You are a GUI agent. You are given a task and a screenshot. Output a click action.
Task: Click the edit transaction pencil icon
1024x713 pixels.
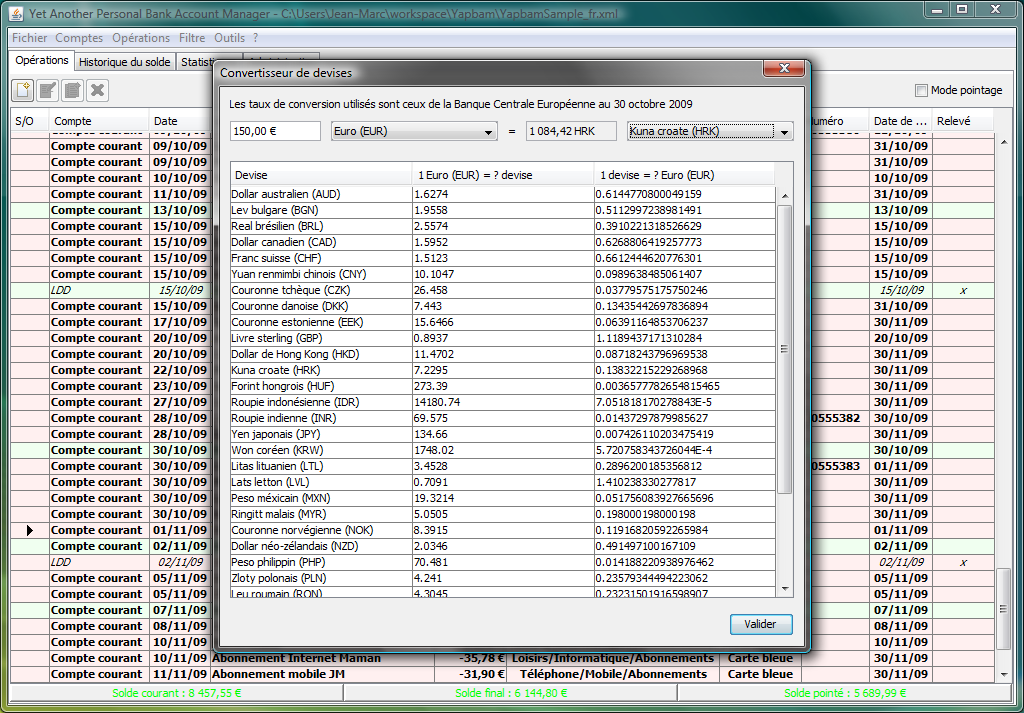[x=48, y=90]
